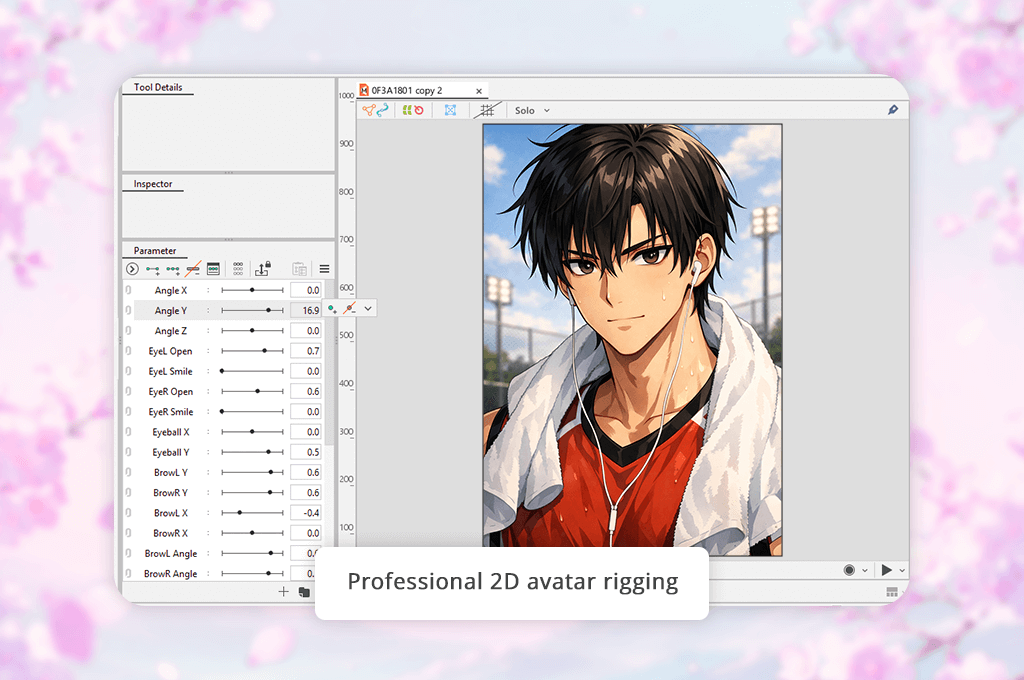Image resolution: width=1024 pixels, height=680 pixels.
Task: Select the Inspector panel tab
Action: coord(153,184)
